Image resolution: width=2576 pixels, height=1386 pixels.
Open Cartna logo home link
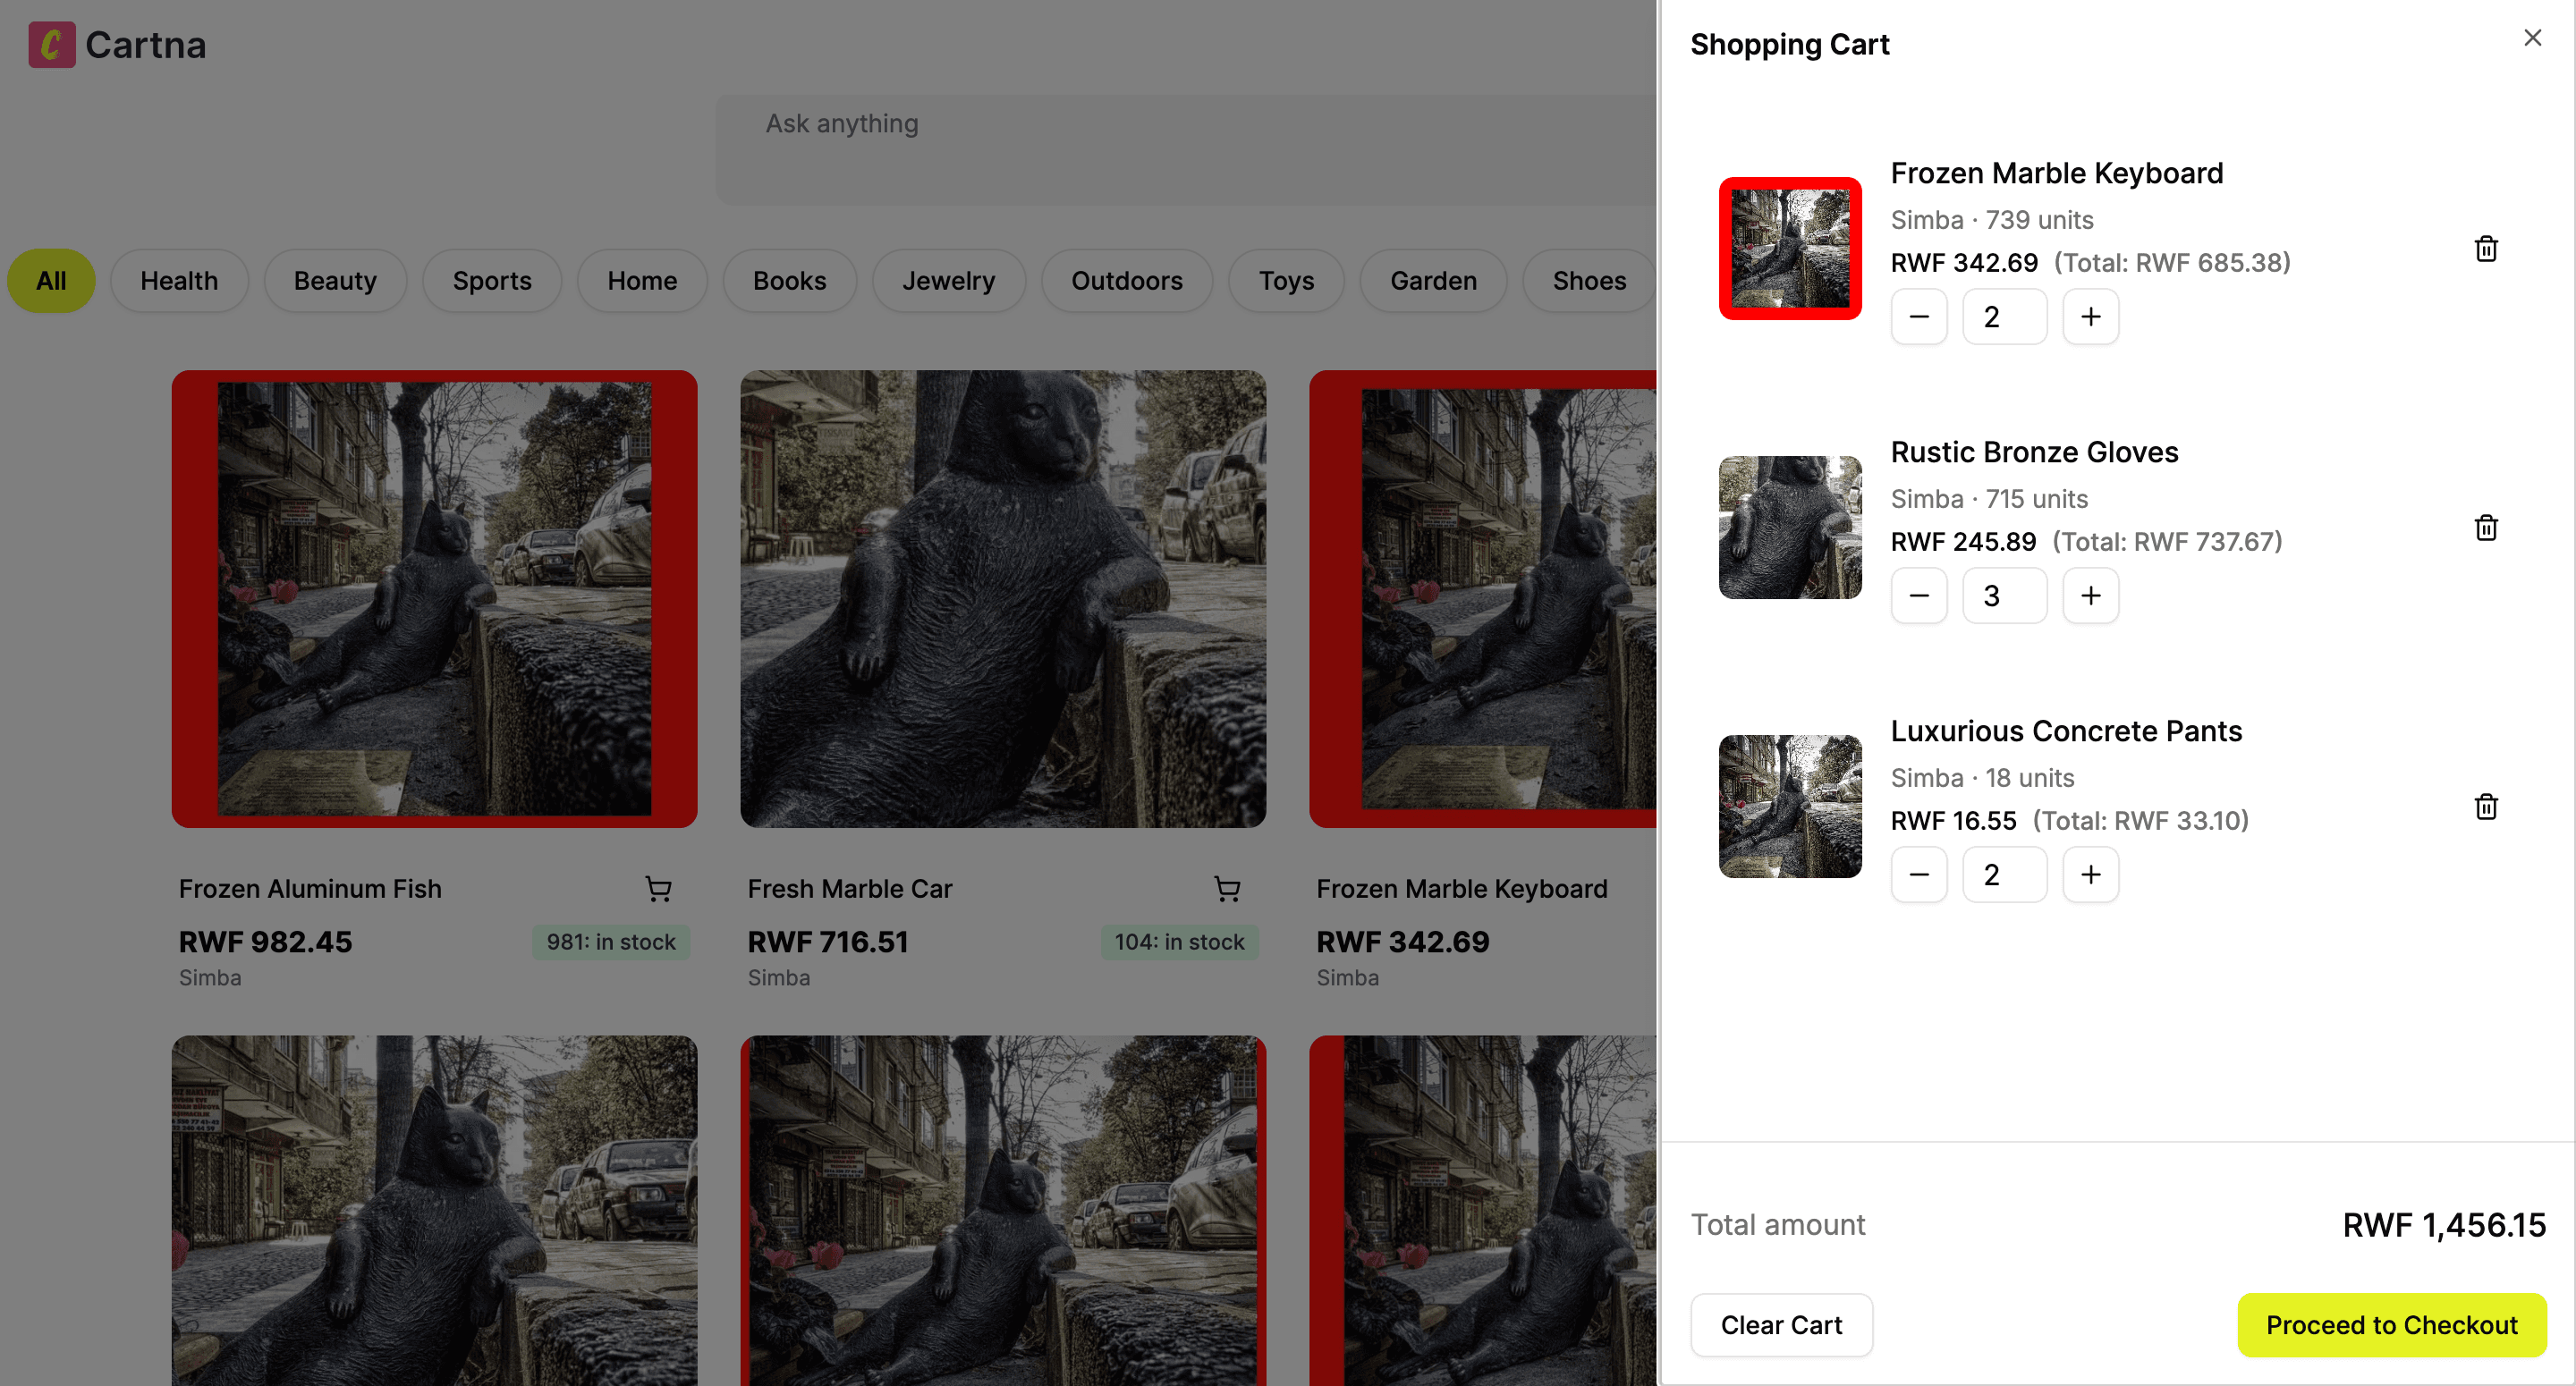point(117,45)
